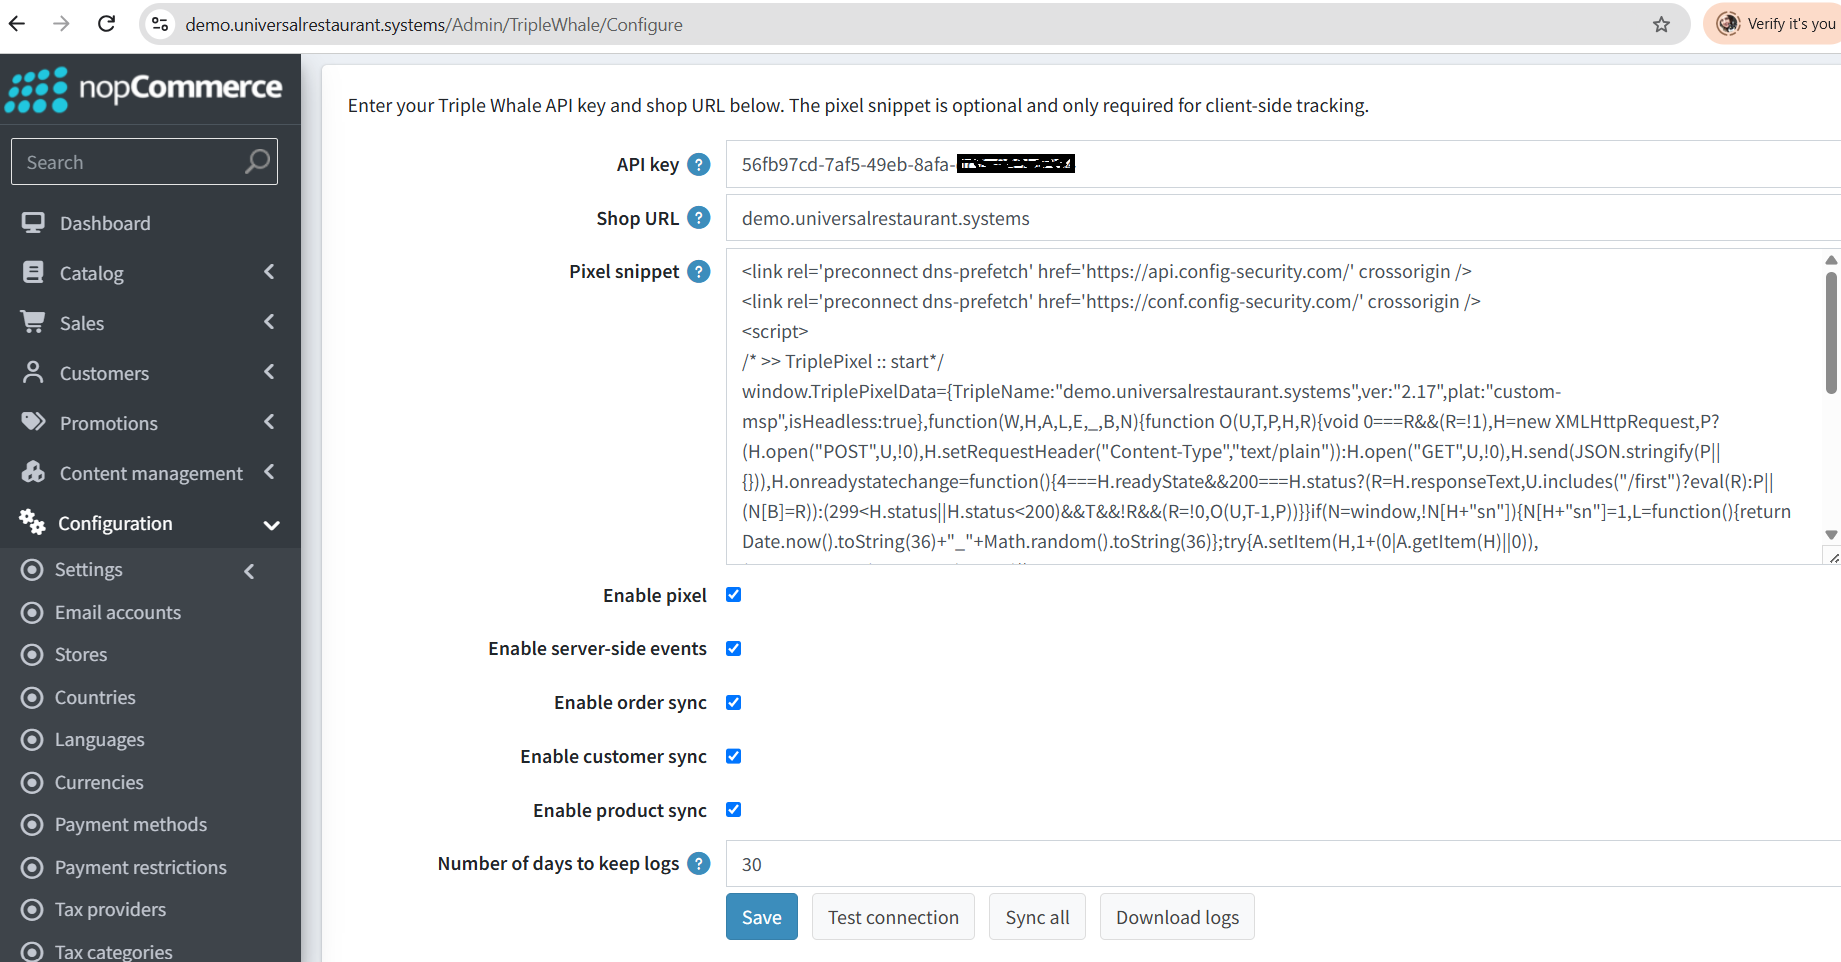Click the Number of days logs field
Screen dimensions: 1841x962
1283,864
